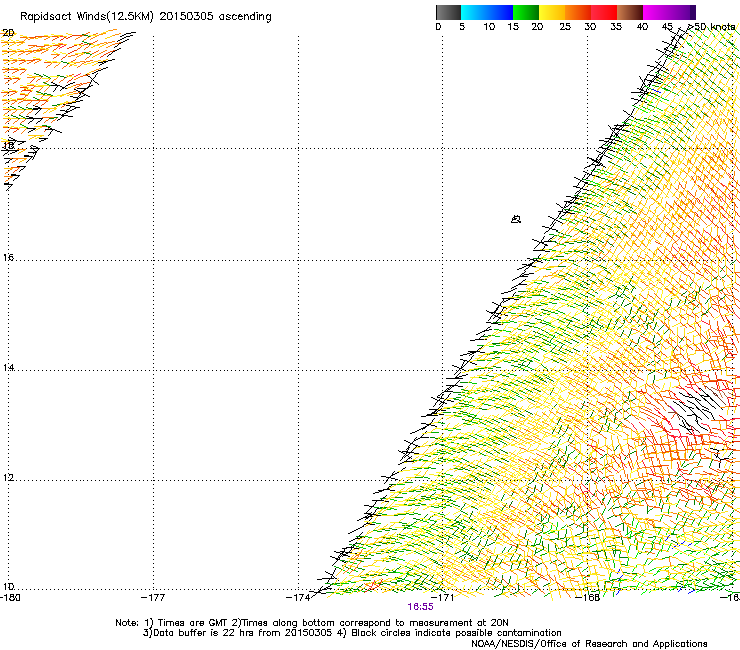Viewport: 740px width, 650px height.
Task: Click the longitude label '-171'
Action: pyautogui.click(x=443, y=598)
